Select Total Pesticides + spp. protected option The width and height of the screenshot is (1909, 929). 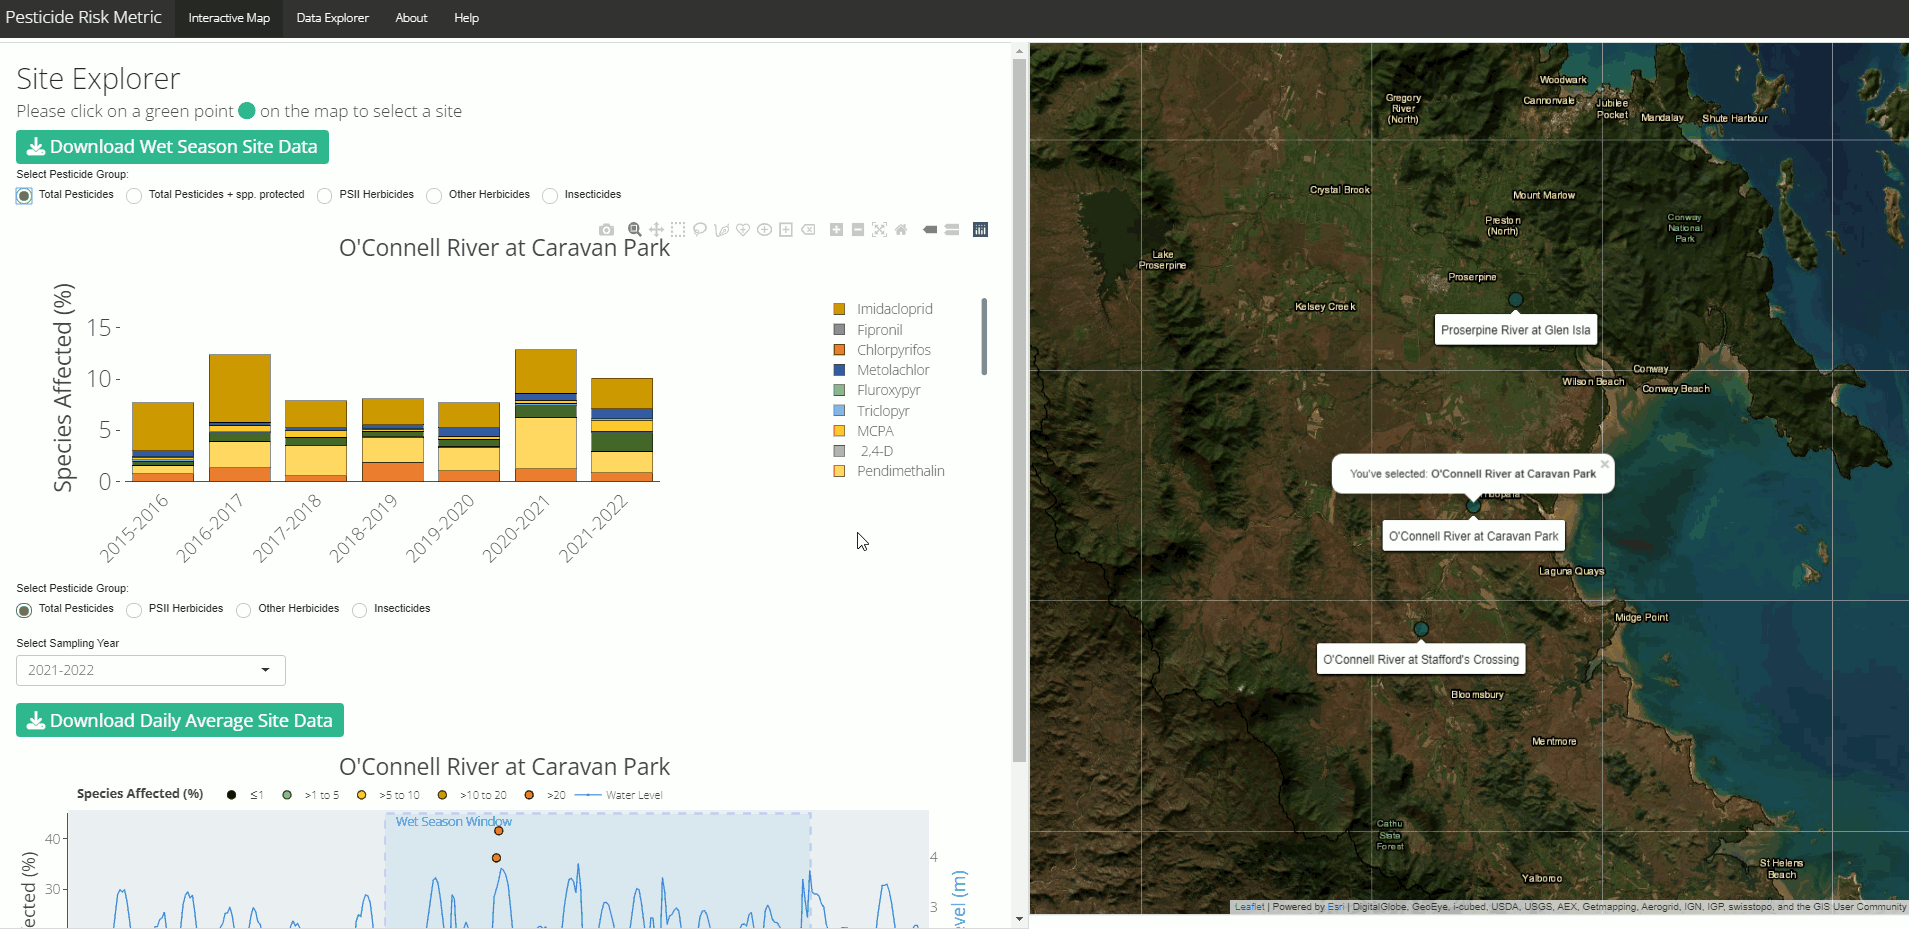coord(134,196)
